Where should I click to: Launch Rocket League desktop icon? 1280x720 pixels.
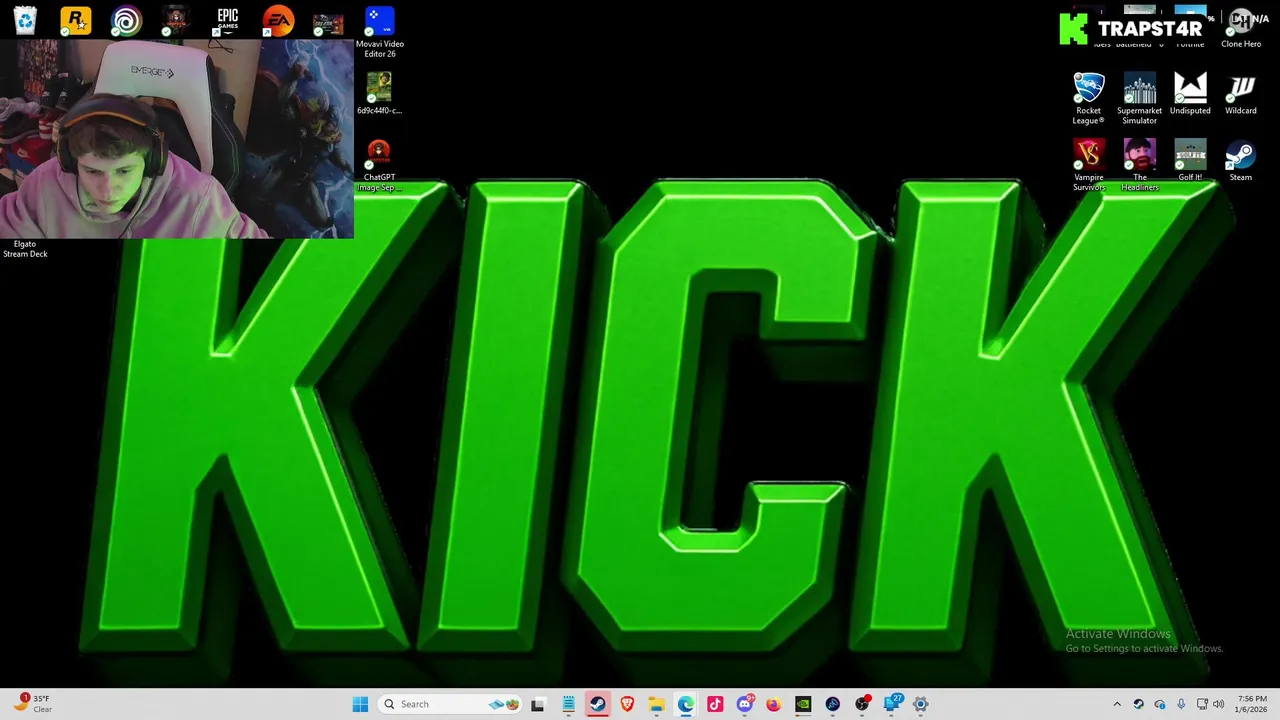coord(1088,98)
